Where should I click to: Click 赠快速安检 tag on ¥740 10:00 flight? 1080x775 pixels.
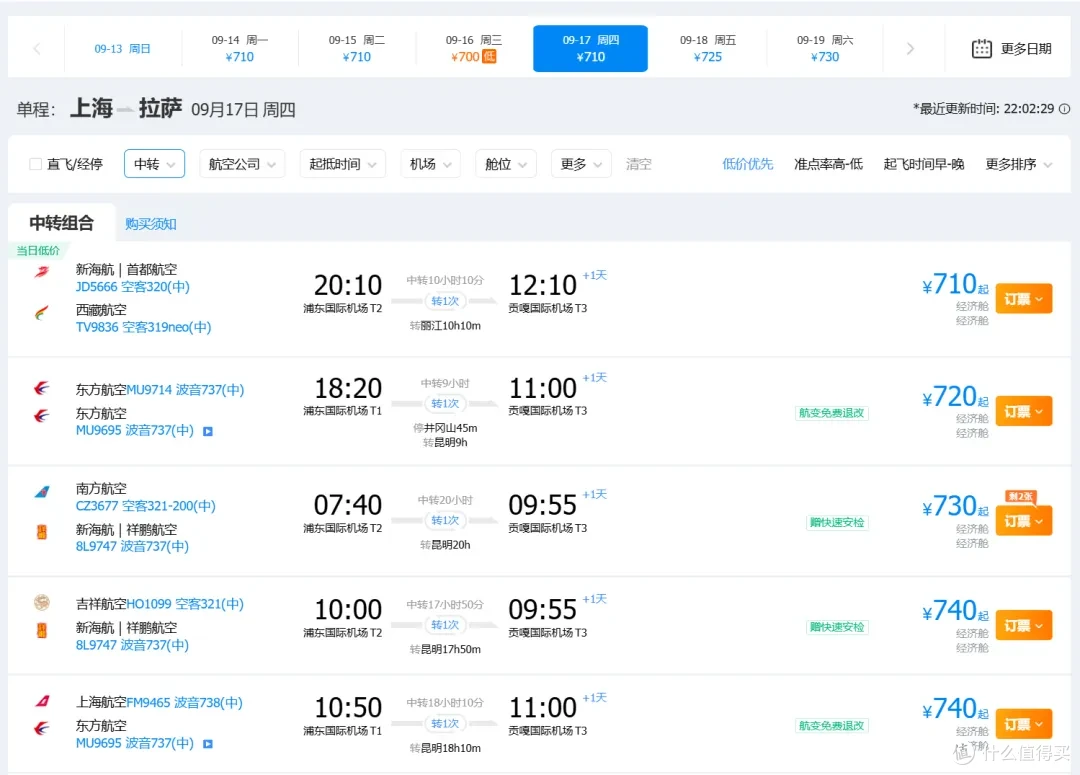(837, 627)
